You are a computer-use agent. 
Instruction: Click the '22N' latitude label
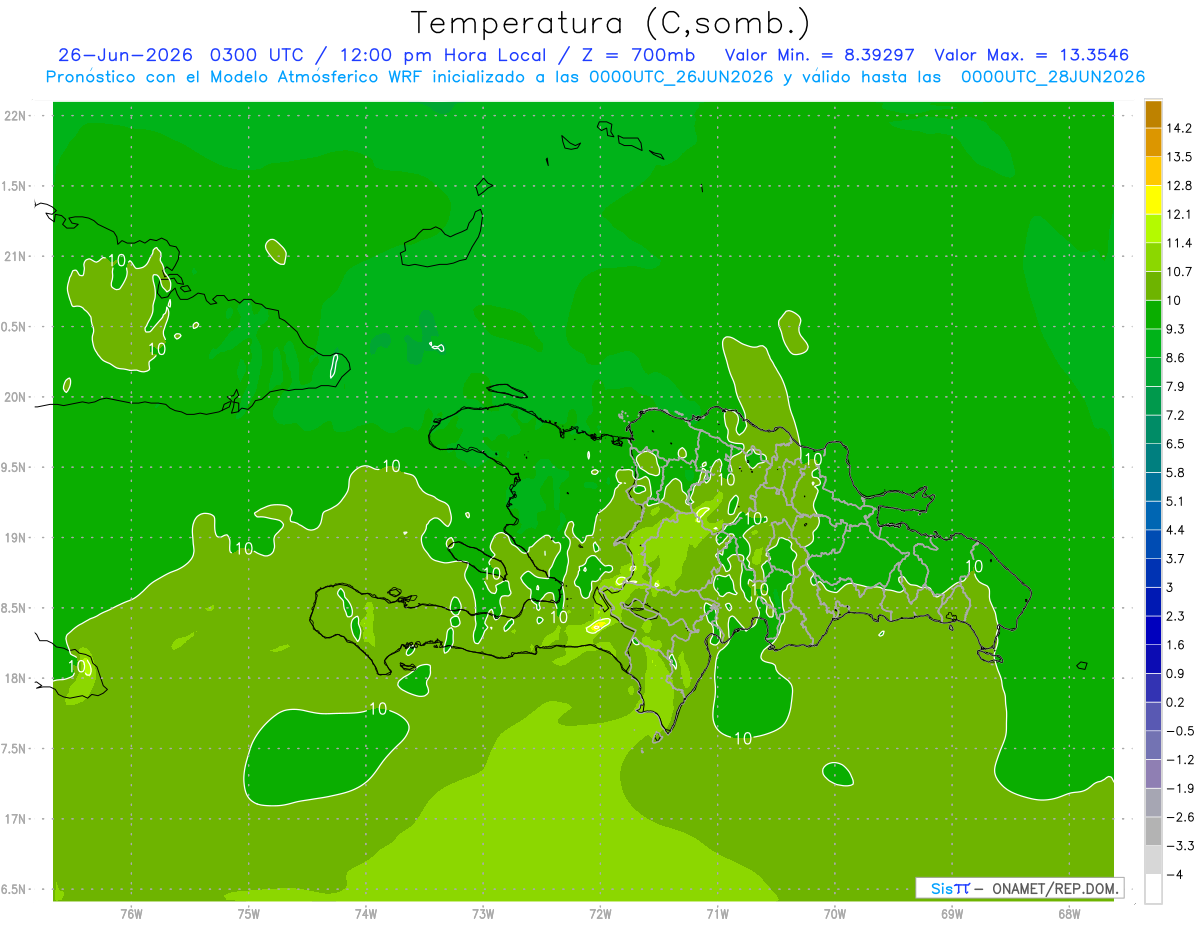14,115
